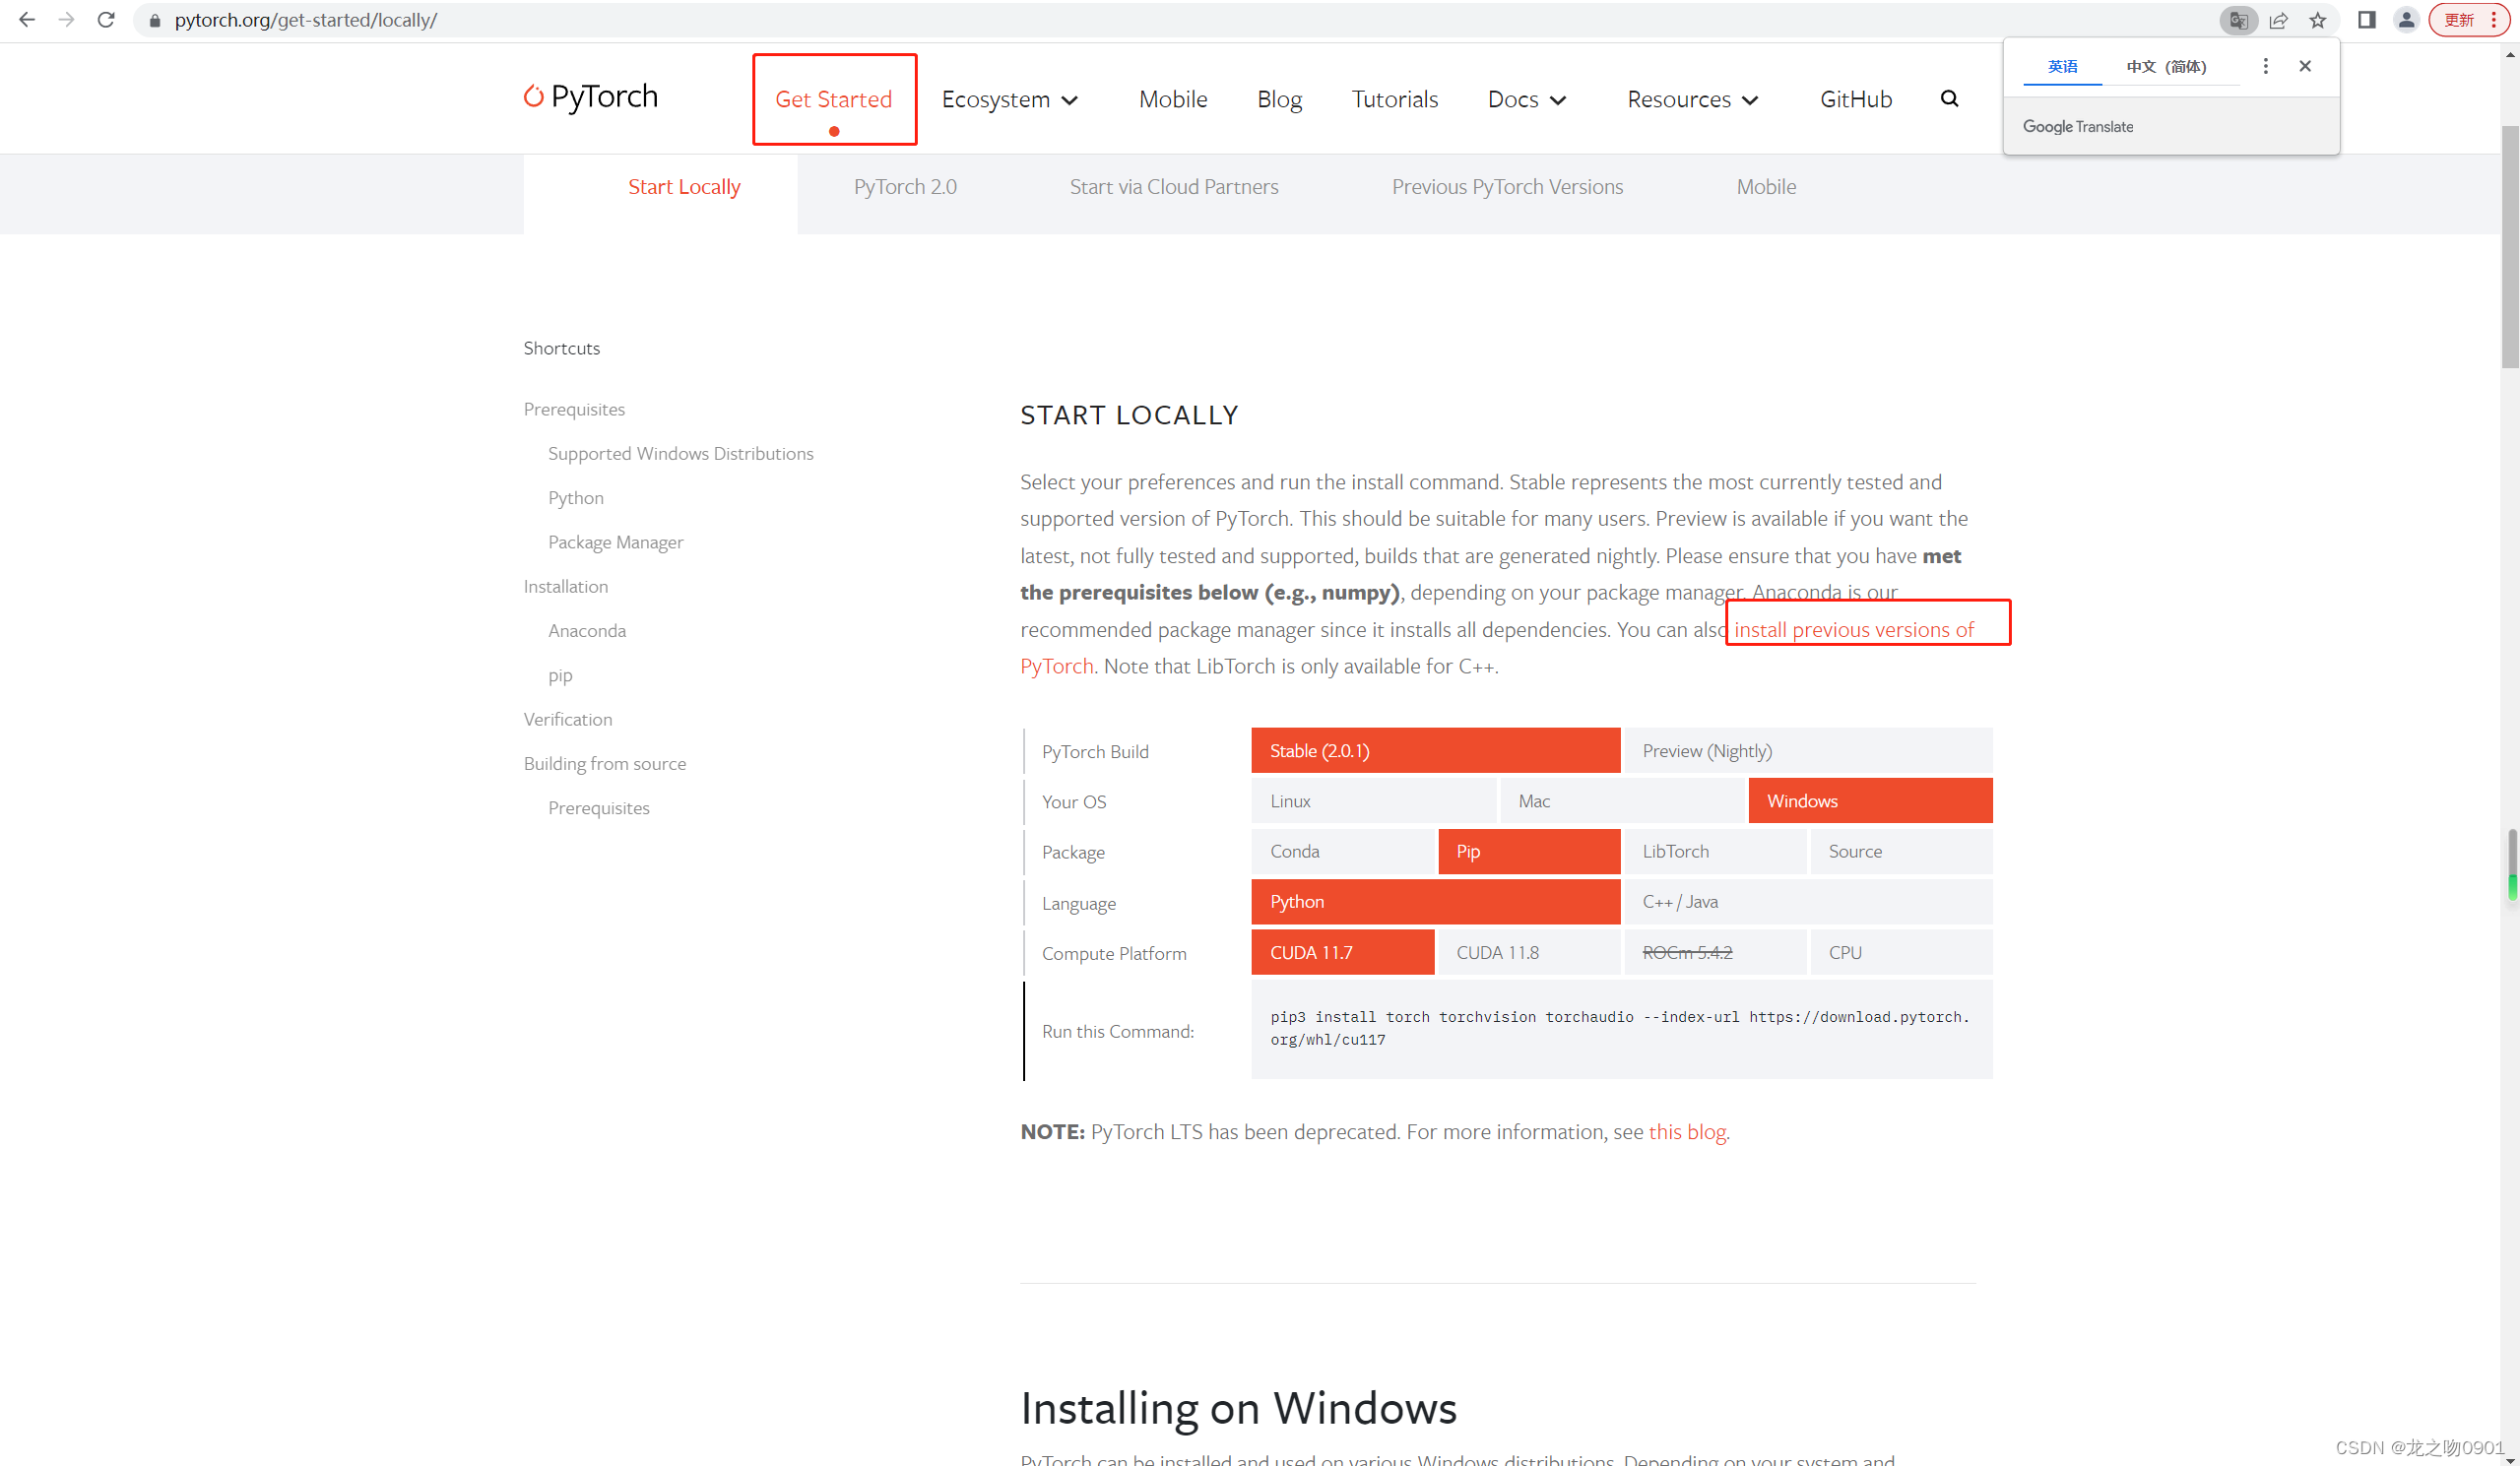Select Preview (Nightly) build option
The image size is (2520, 1466).
coord(1808,751)
